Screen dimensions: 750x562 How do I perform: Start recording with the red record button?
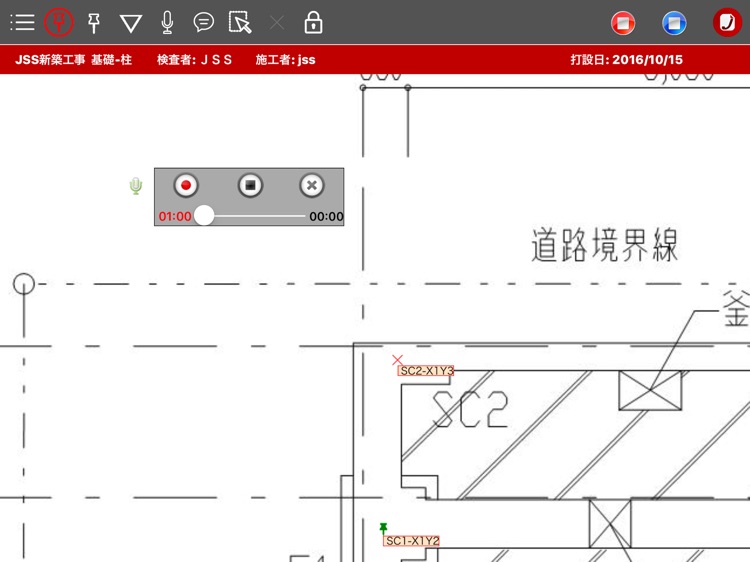186,185
